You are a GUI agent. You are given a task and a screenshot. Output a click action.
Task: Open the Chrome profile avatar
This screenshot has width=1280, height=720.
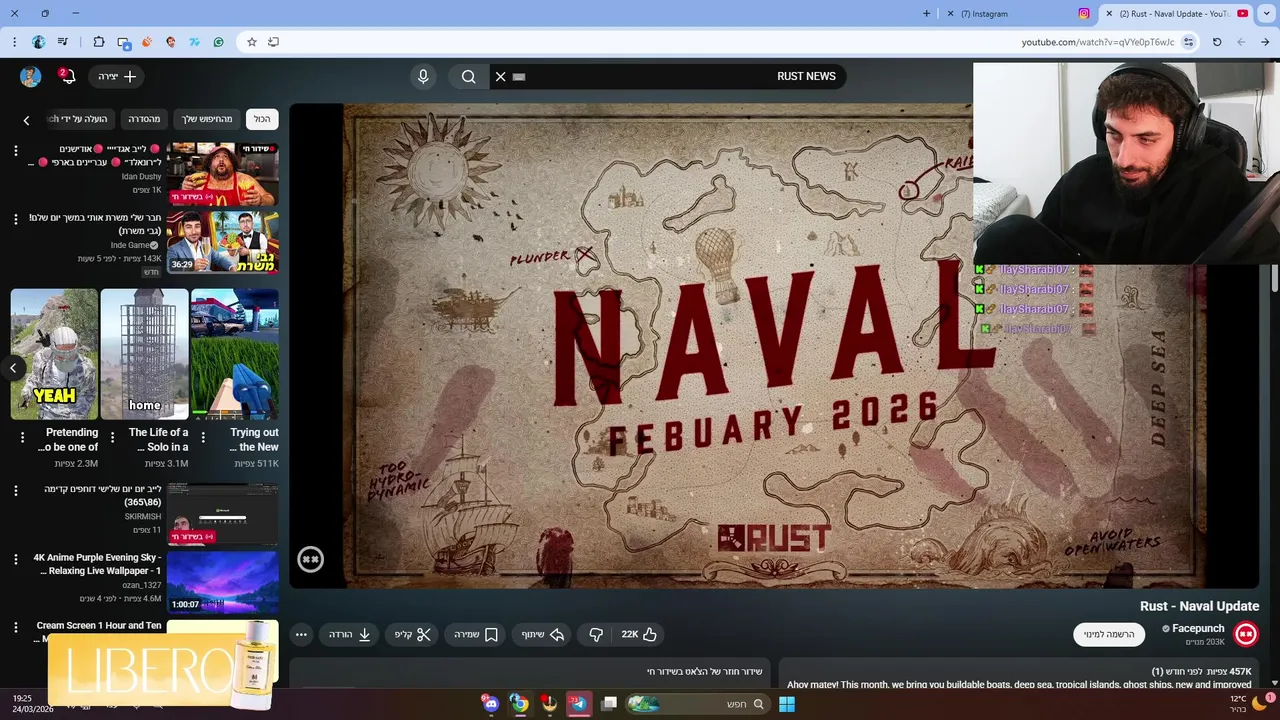point(38,42)
